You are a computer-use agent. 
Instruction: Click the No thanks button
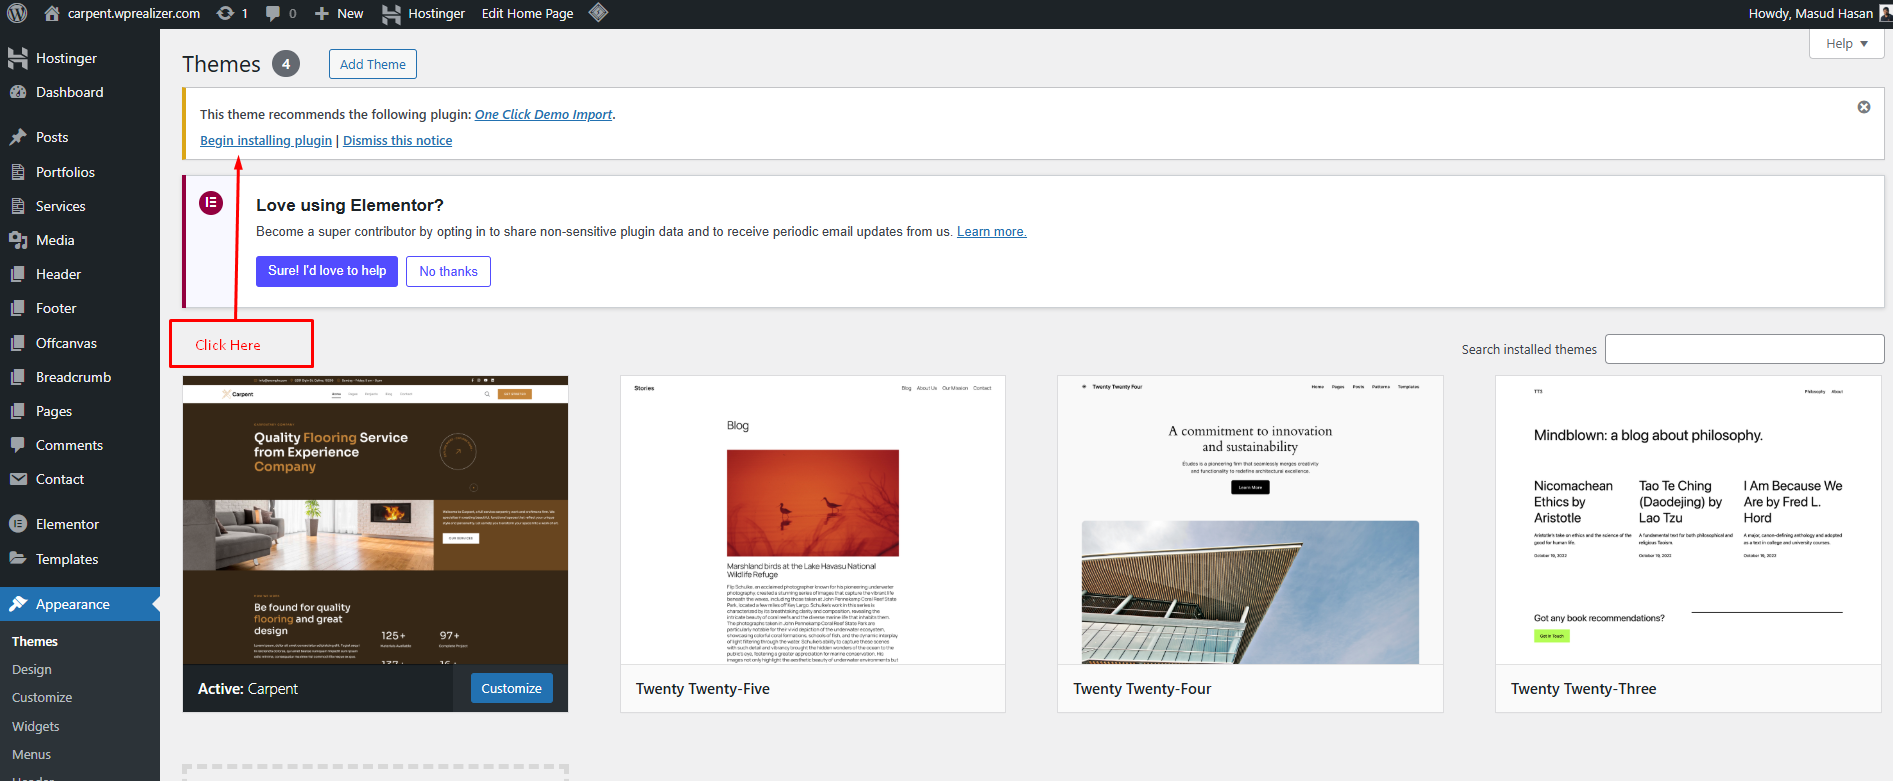click(448, 271)
